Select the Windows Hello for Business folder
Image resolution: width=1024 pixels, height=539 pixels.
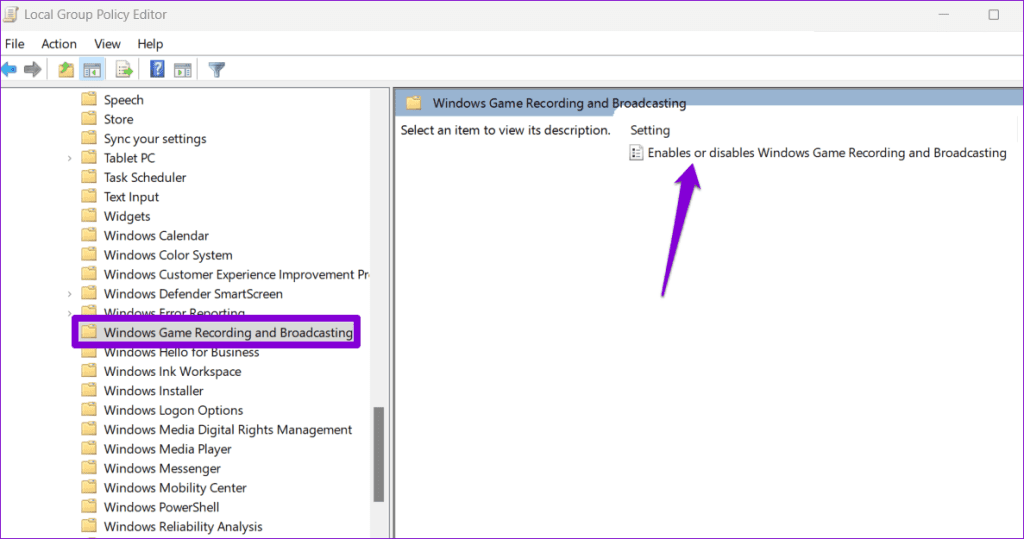[x=181, y=352]
